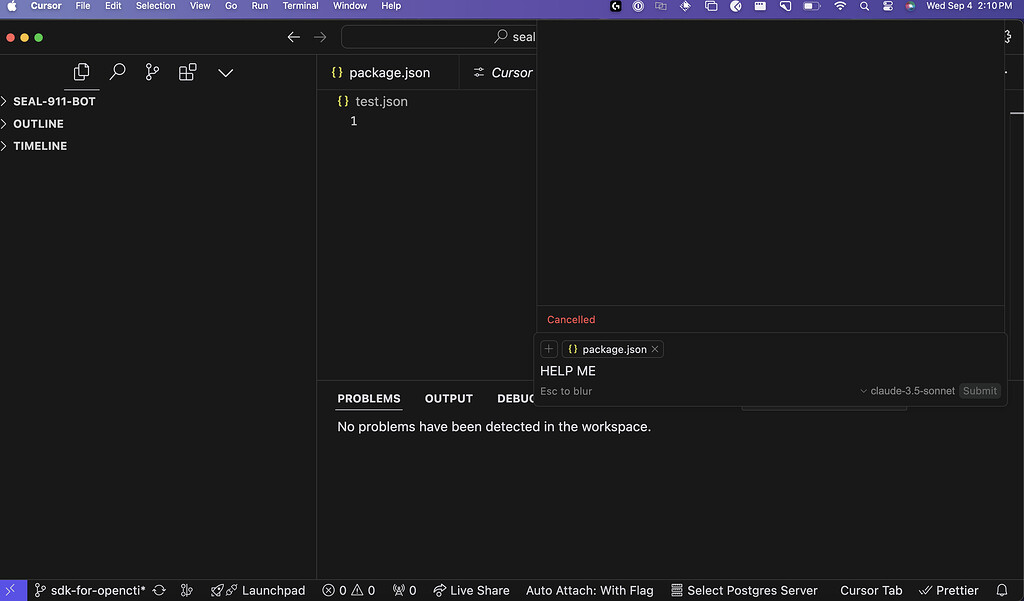Click the HELP ME chat input field

[x=700, y=370]
